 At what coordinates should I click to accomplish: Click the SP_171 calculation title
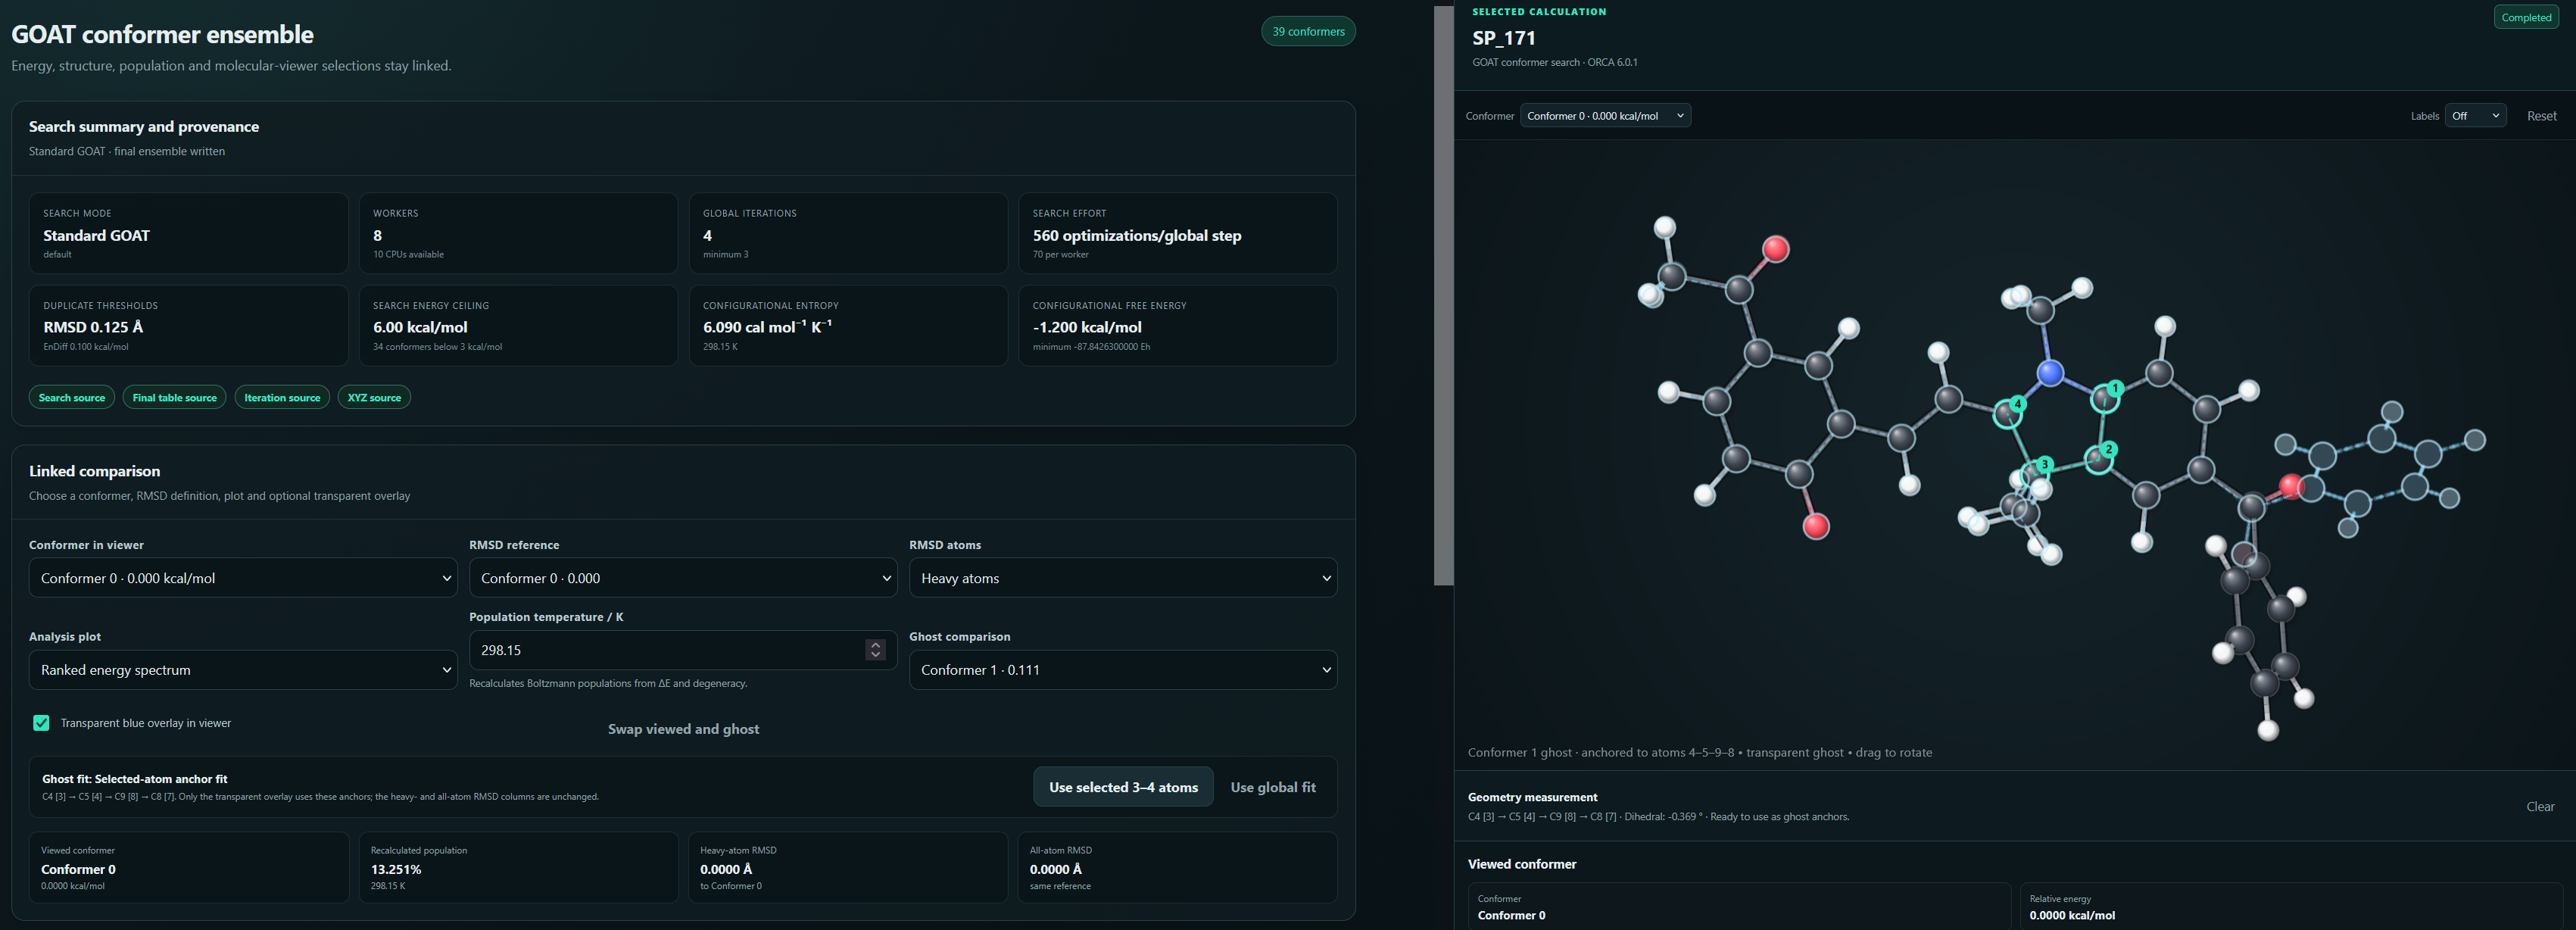1504,38
